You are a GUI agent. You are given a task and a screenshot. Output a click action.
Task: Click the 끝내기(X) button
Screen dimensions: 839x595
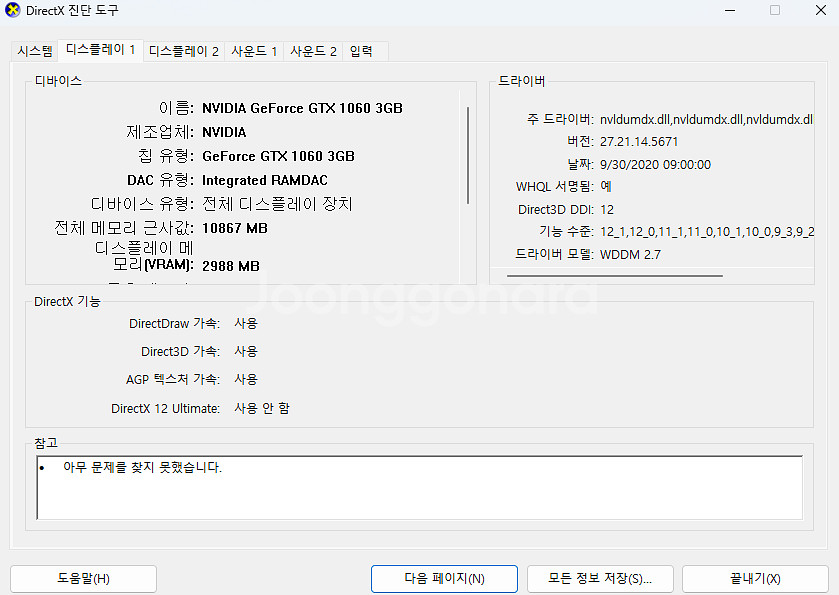pyautogui.click(x=755, y=578)
